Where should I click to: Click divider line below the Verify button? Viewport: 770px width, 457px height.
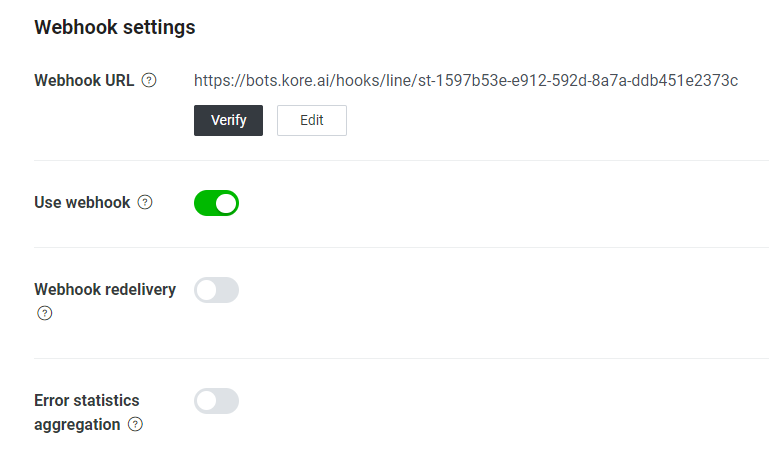click(400, 160)
